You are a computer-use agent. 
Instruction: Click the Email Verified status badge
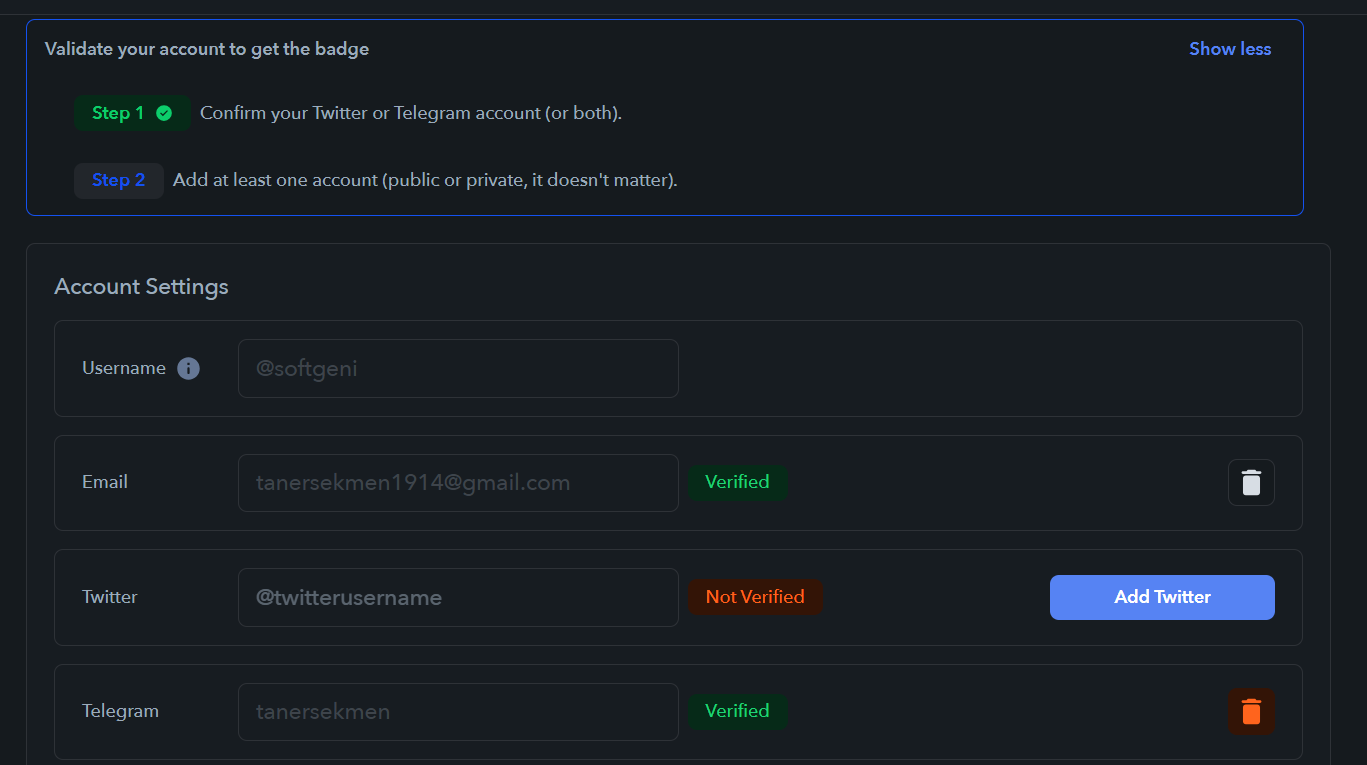click(x=737, y=482)
